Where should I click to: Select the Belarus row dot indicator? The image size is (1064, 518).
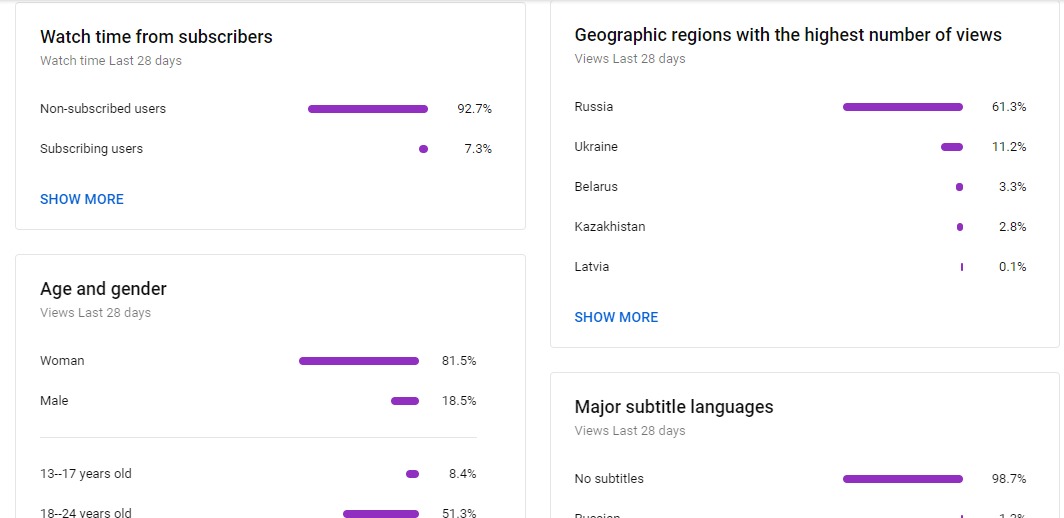(x=959, y=187)
